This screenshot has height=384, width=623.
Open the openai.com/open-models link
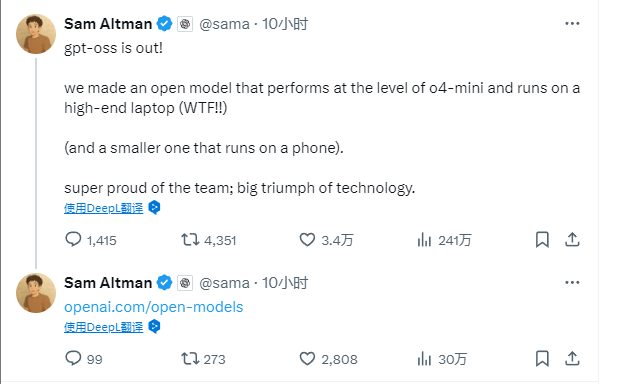click(x=153, y=307)
